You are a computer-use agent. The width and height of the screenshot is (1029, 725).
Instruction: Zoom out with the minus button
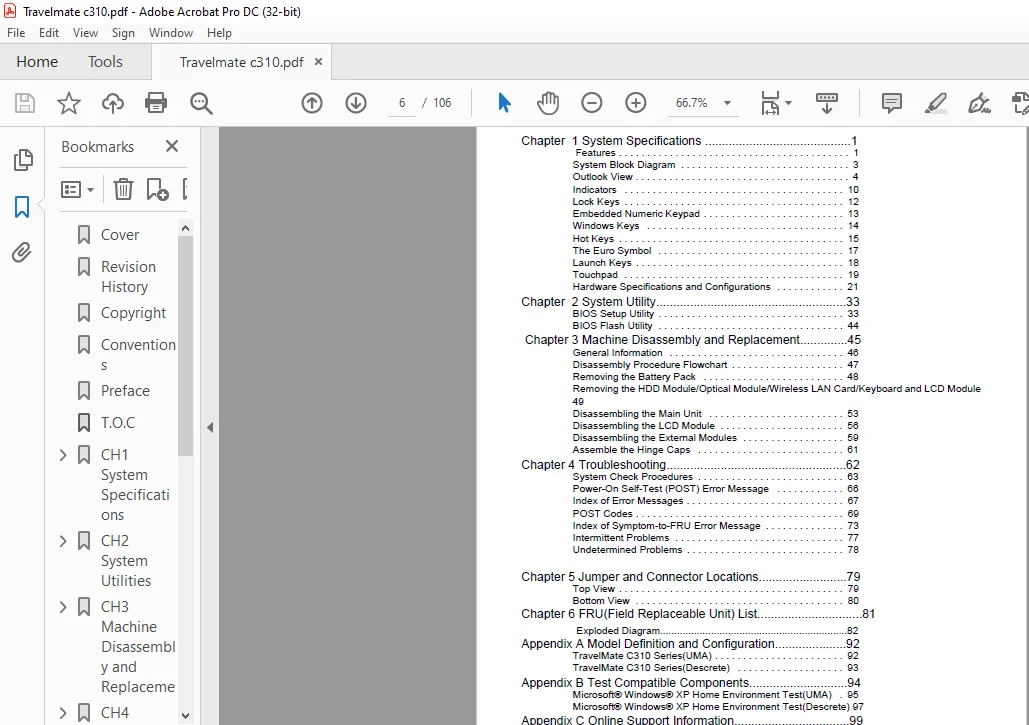coord(591,103)
